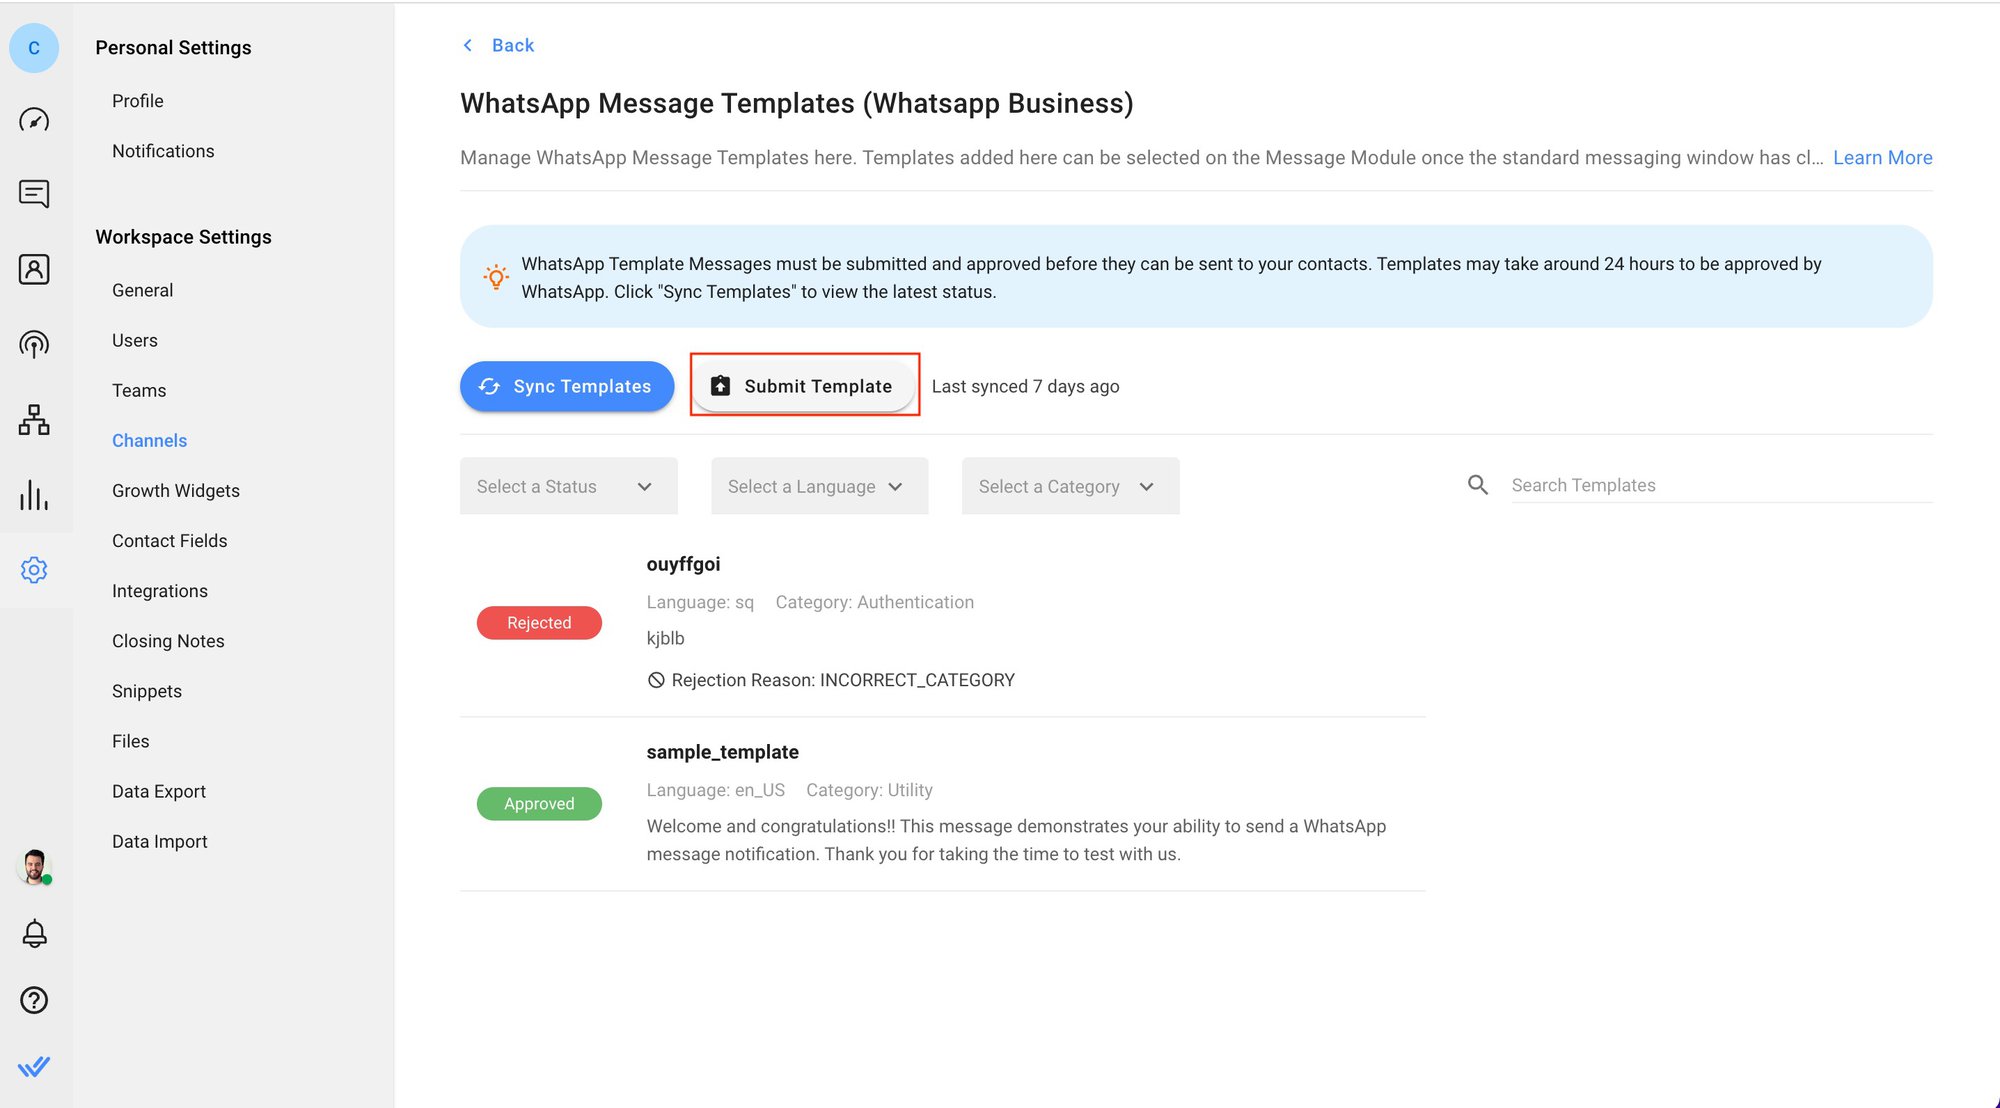The height and width of the screenshot is (1108, 2000).
Task: Click the rejection reason prohibited icon
Action: pos(656,680)
